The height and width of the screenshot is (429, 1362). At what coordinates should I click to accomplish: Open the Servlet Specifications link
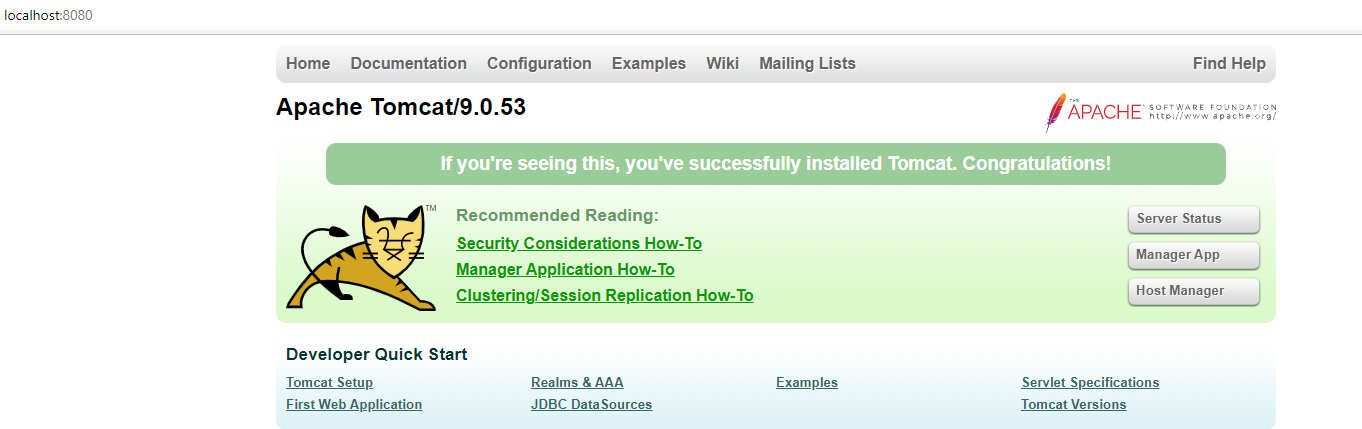1090,382
